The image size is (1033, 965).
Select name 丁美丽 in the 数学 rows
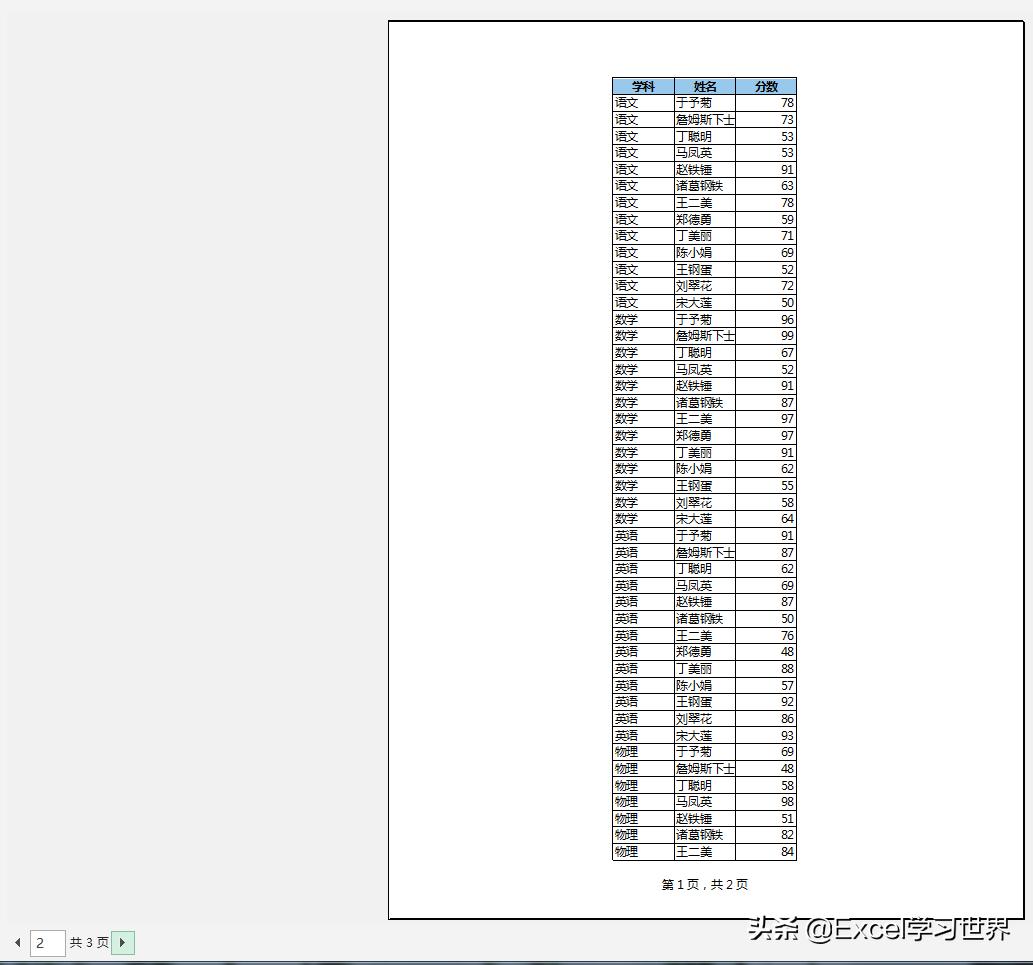704,453
